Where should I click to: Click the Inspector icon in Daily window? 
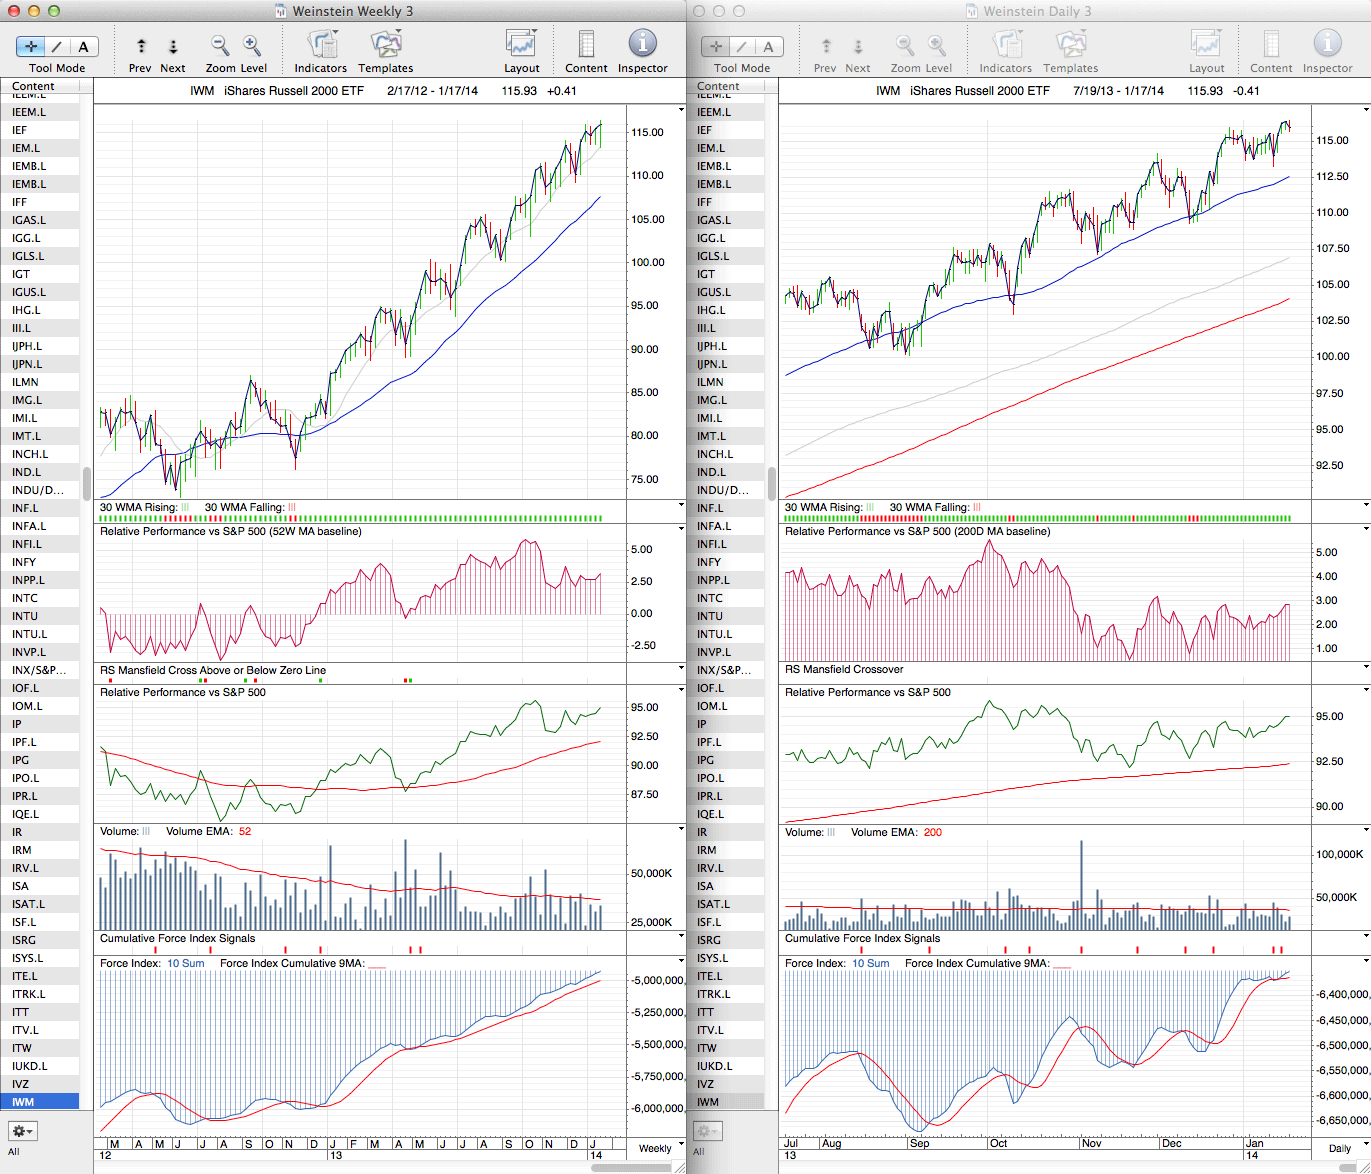click(x=1327, y=45)
